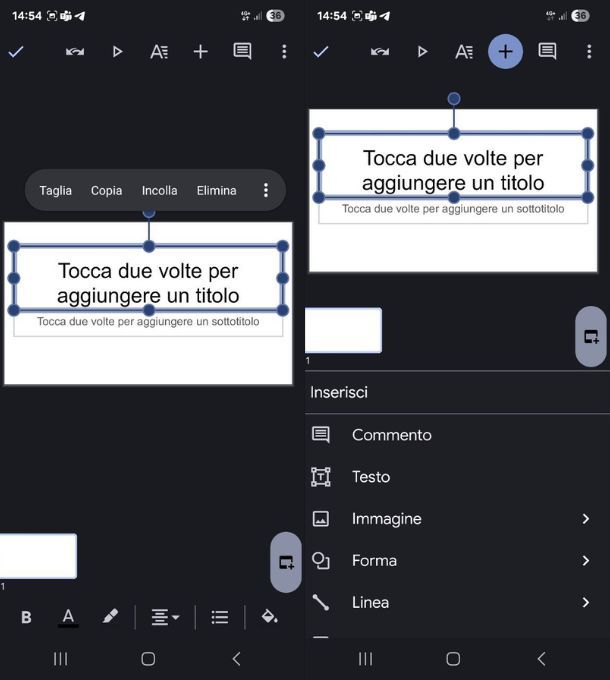Screen dimensions: 610x680
Task: Expand chevron next to Immagine
Action: click(x=586, y=519)
